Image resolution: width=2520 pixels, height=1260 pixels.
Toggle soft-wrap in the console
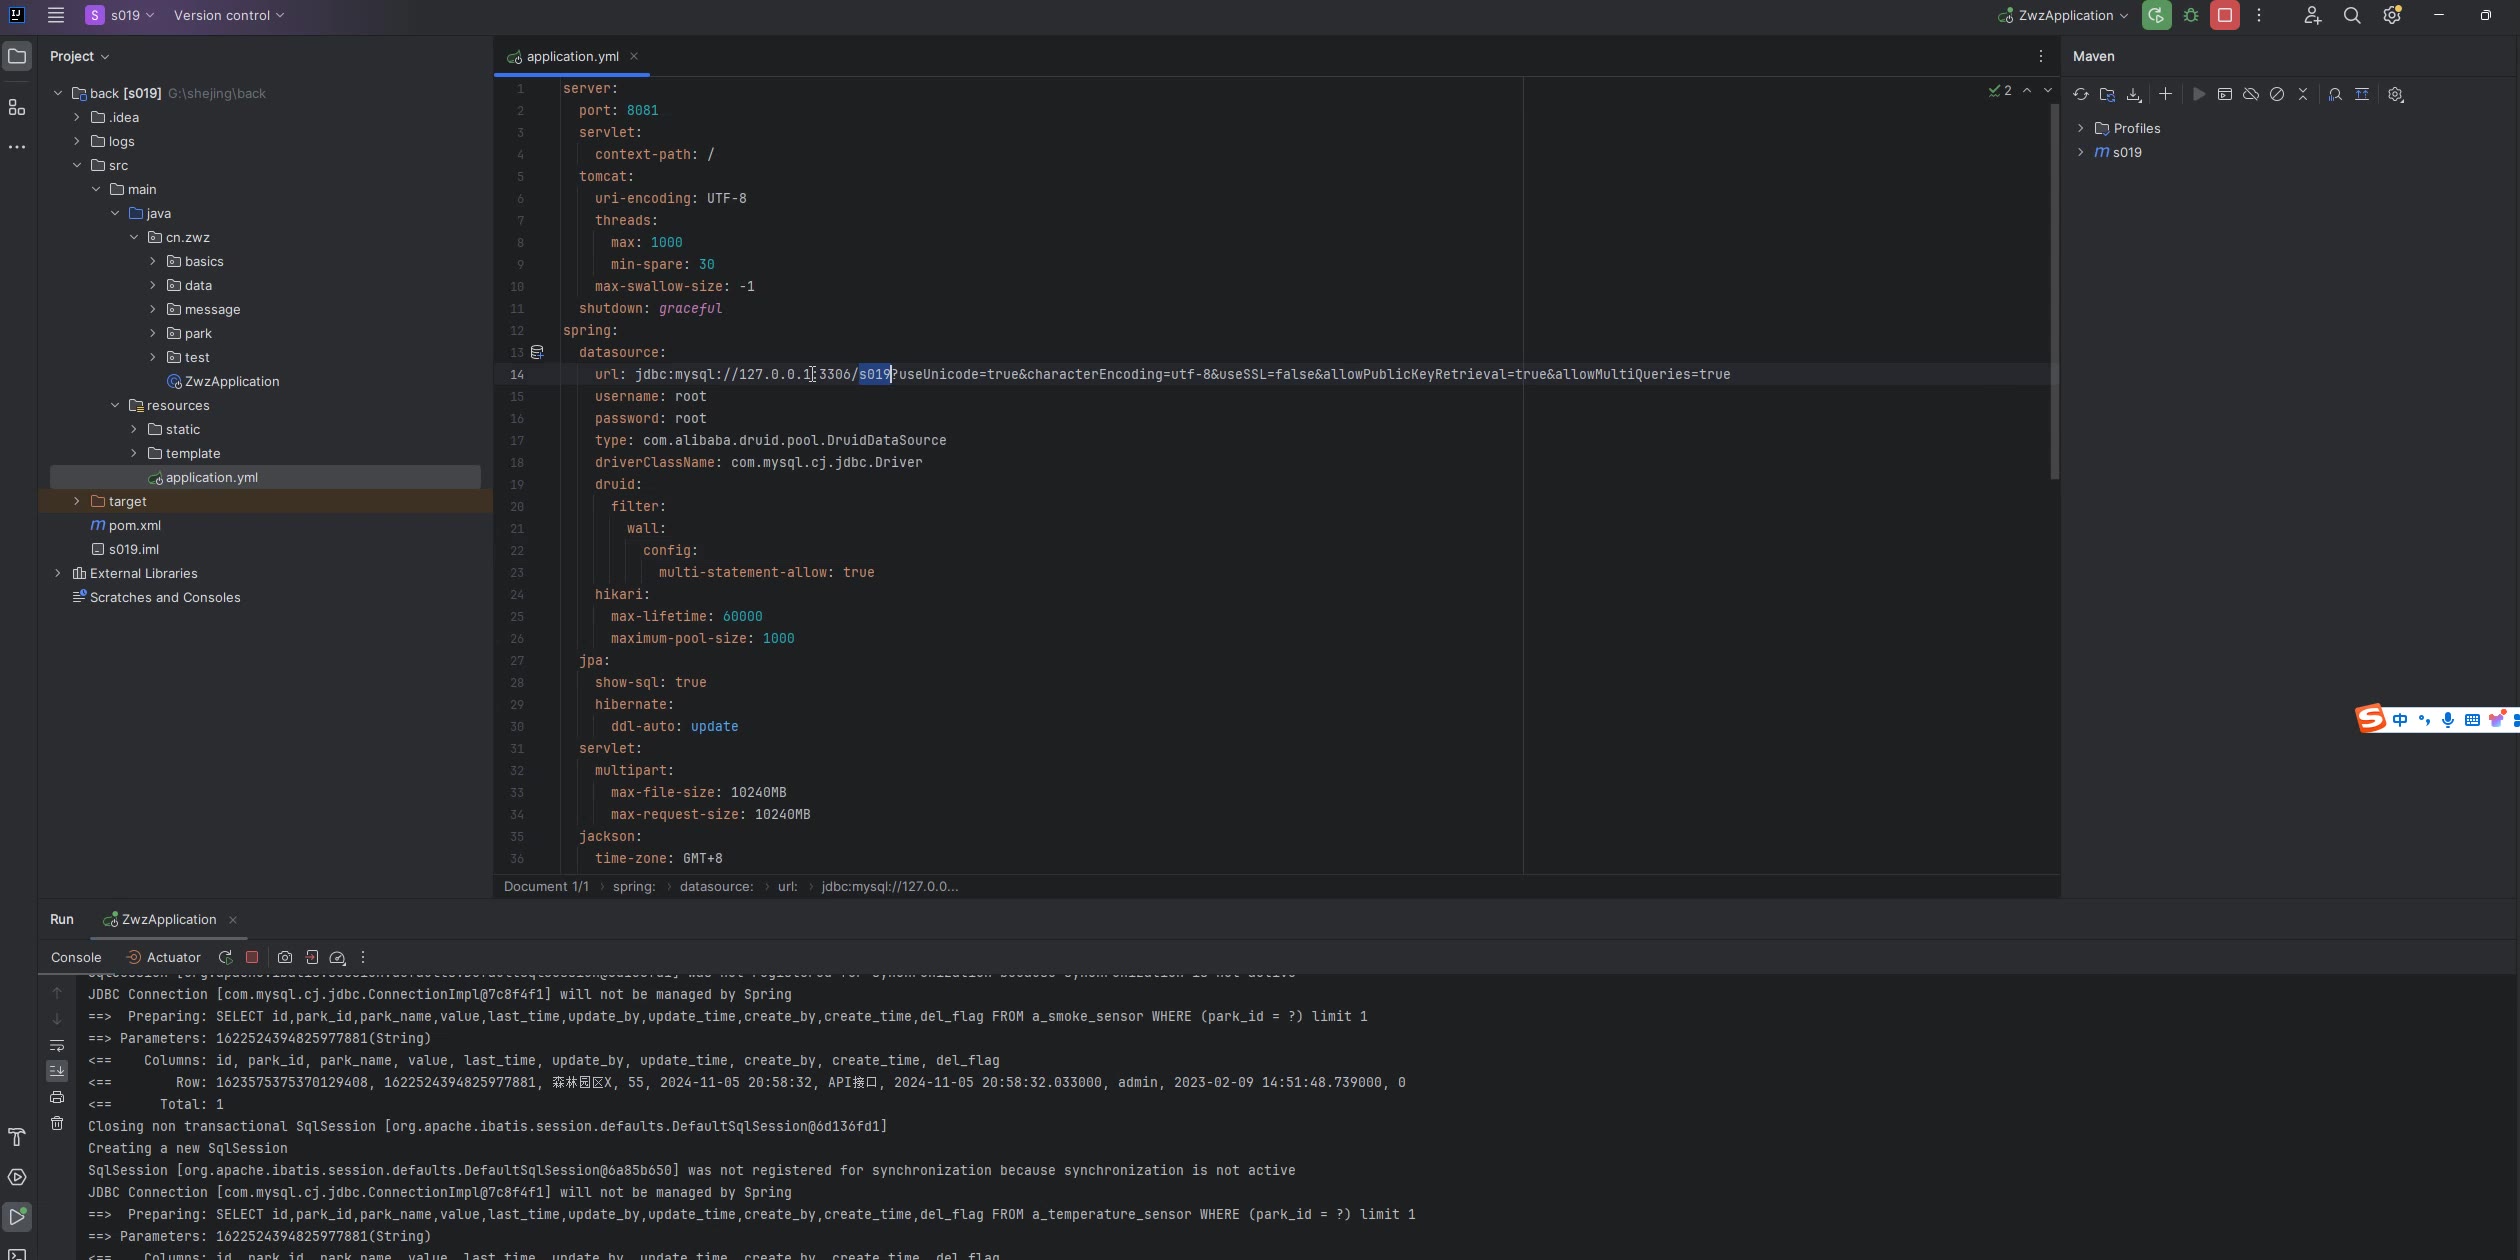57,1045
